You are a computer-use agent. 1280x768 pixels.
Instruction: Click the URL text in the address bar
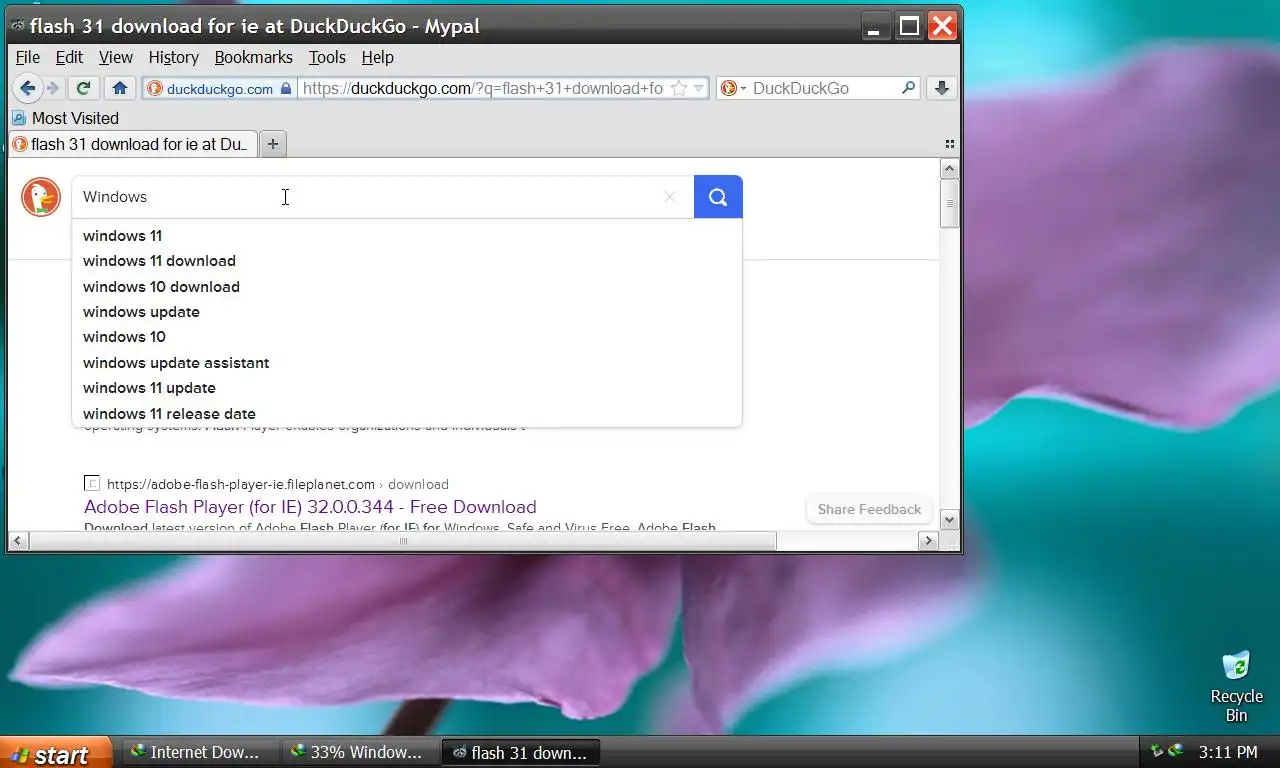[482, 88]
